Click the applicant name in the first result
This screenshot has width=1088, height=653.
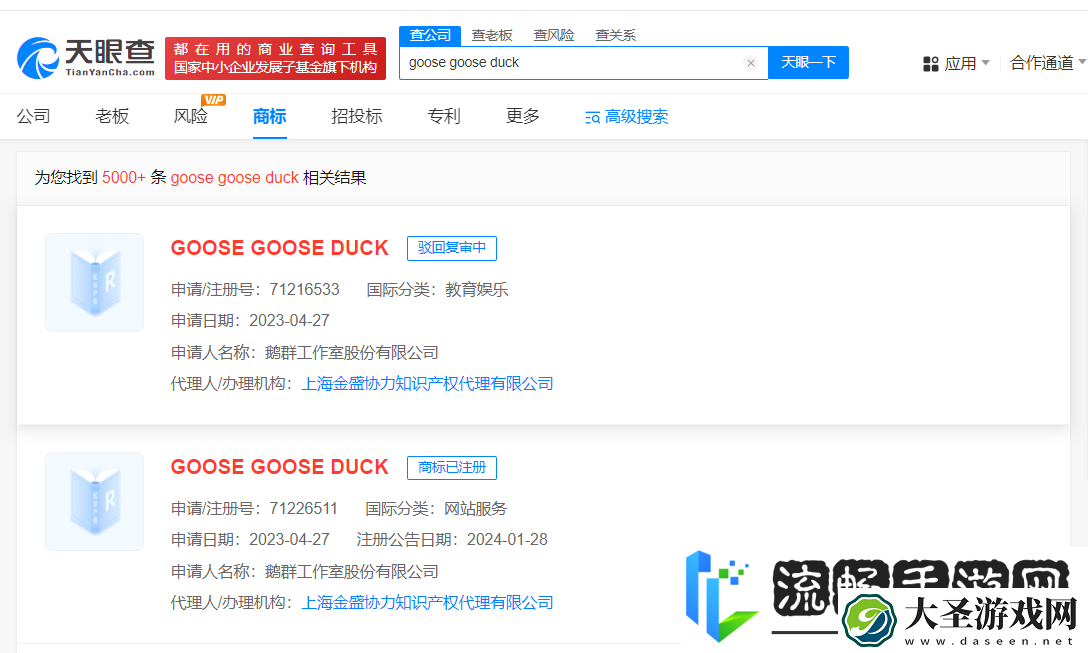352,353
